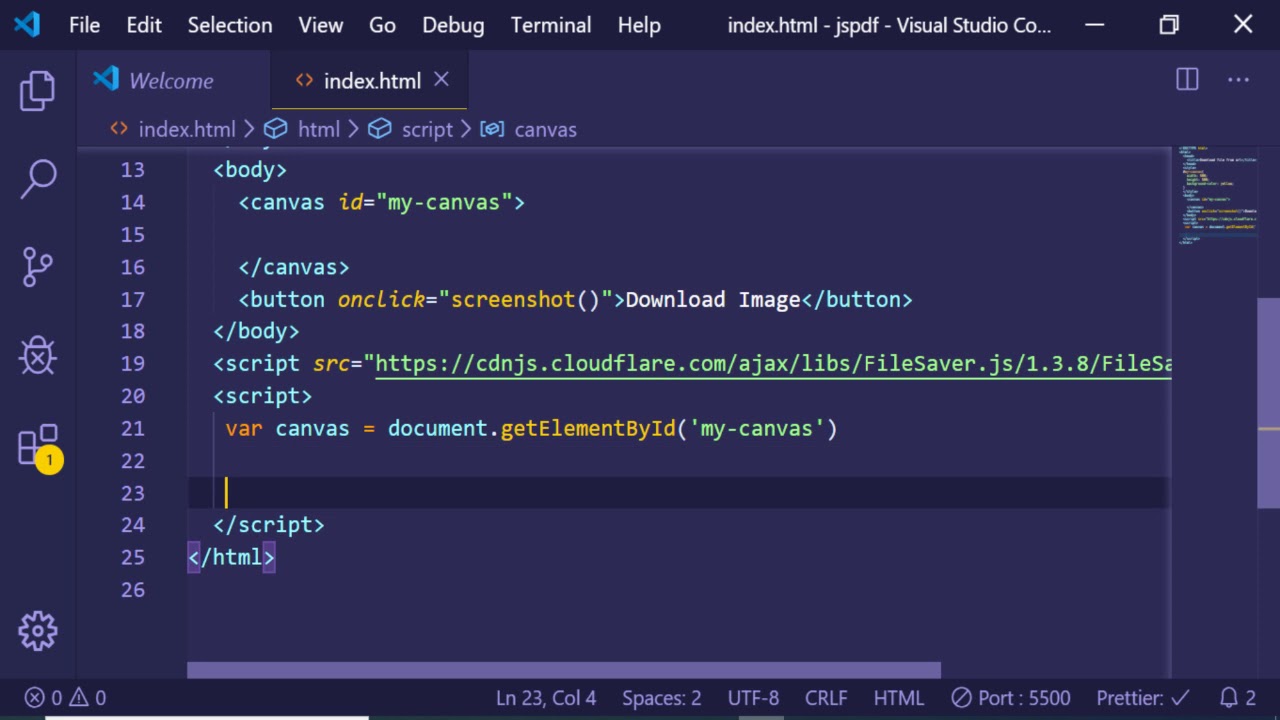Open the Source Control view
Image resolution: width=1280 pixels, height=720 pixels.
click(38, 267)
